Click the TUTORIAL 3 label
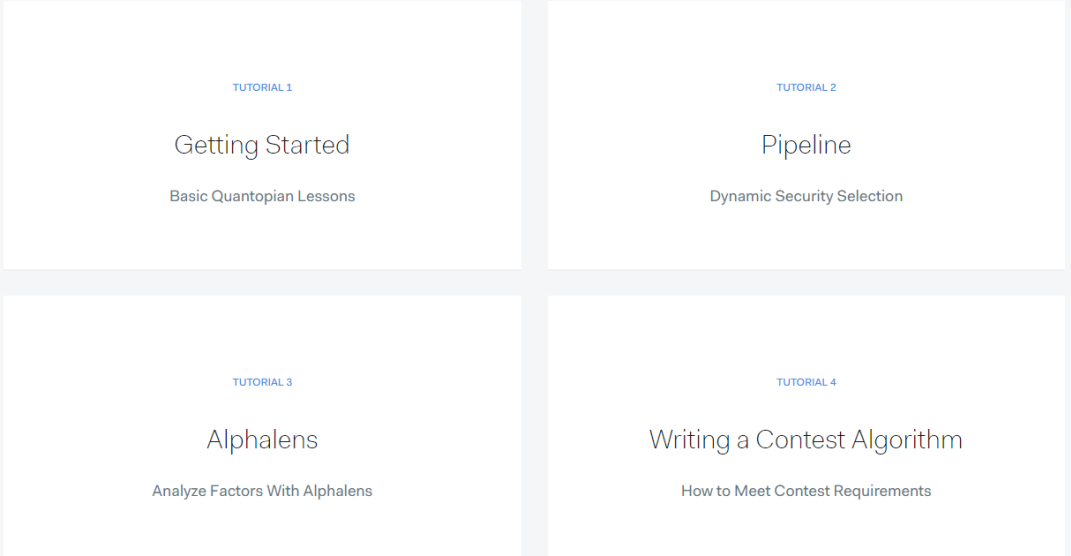This screenshot has width=1071, height=556. coord(262,382)
